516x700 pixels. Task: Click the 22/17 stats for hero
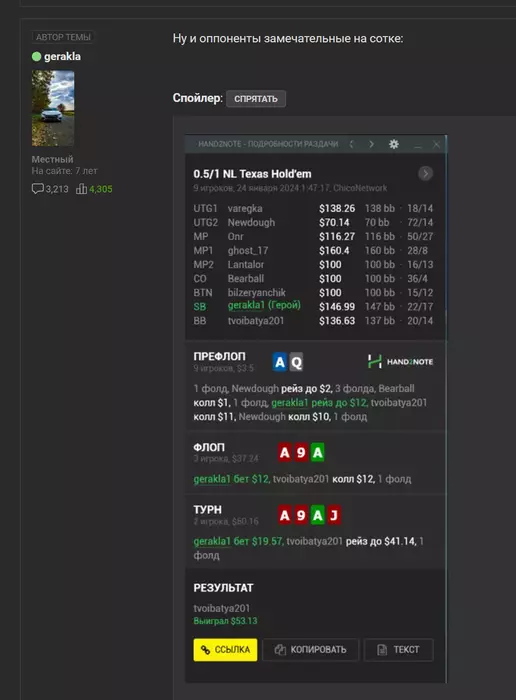coord(420,307)
